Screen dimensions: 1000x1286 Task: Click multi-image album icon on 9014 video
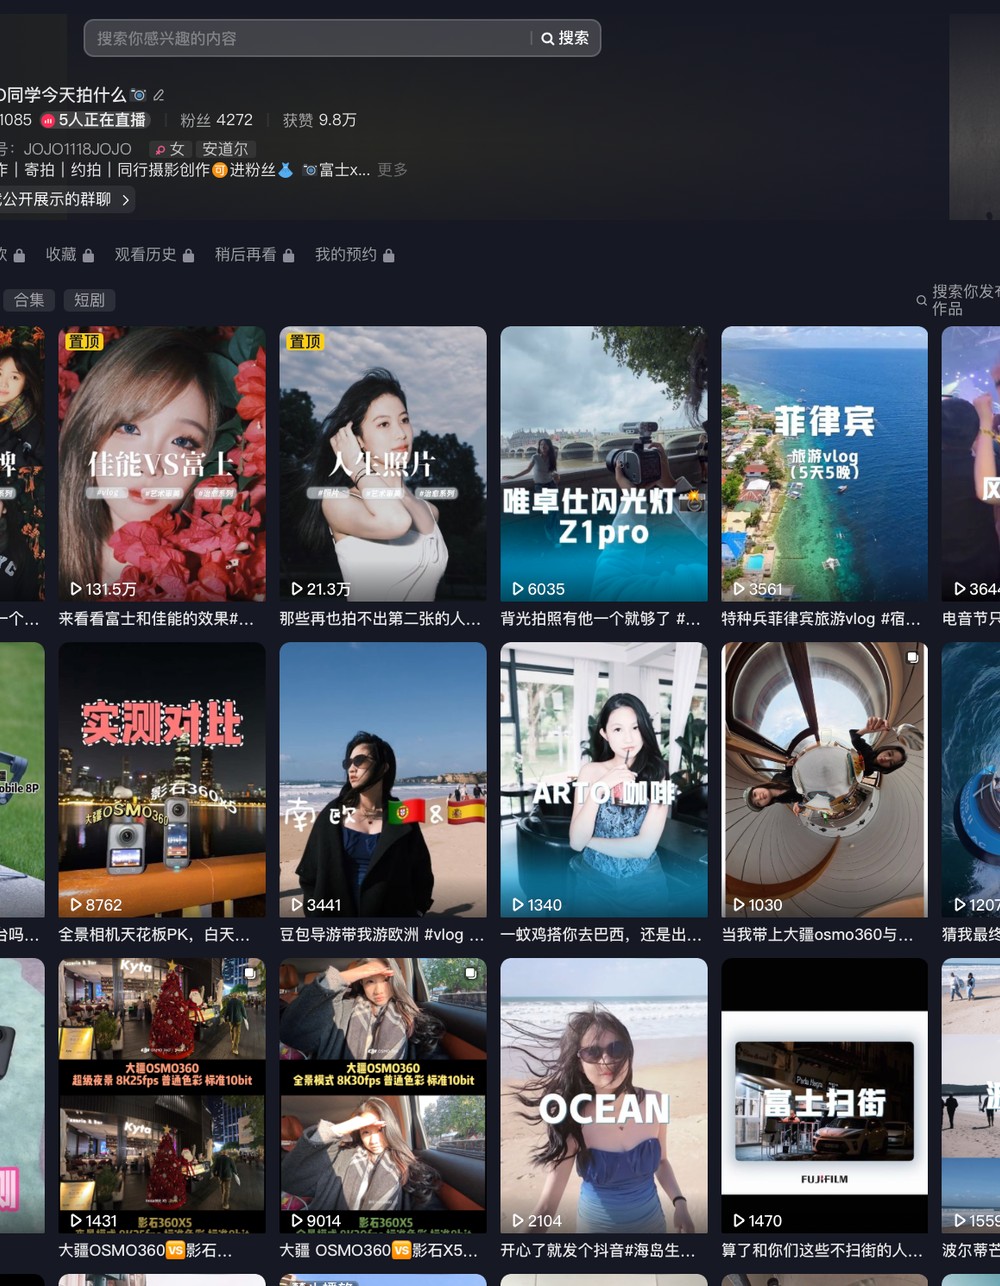(x=471, y=973)
